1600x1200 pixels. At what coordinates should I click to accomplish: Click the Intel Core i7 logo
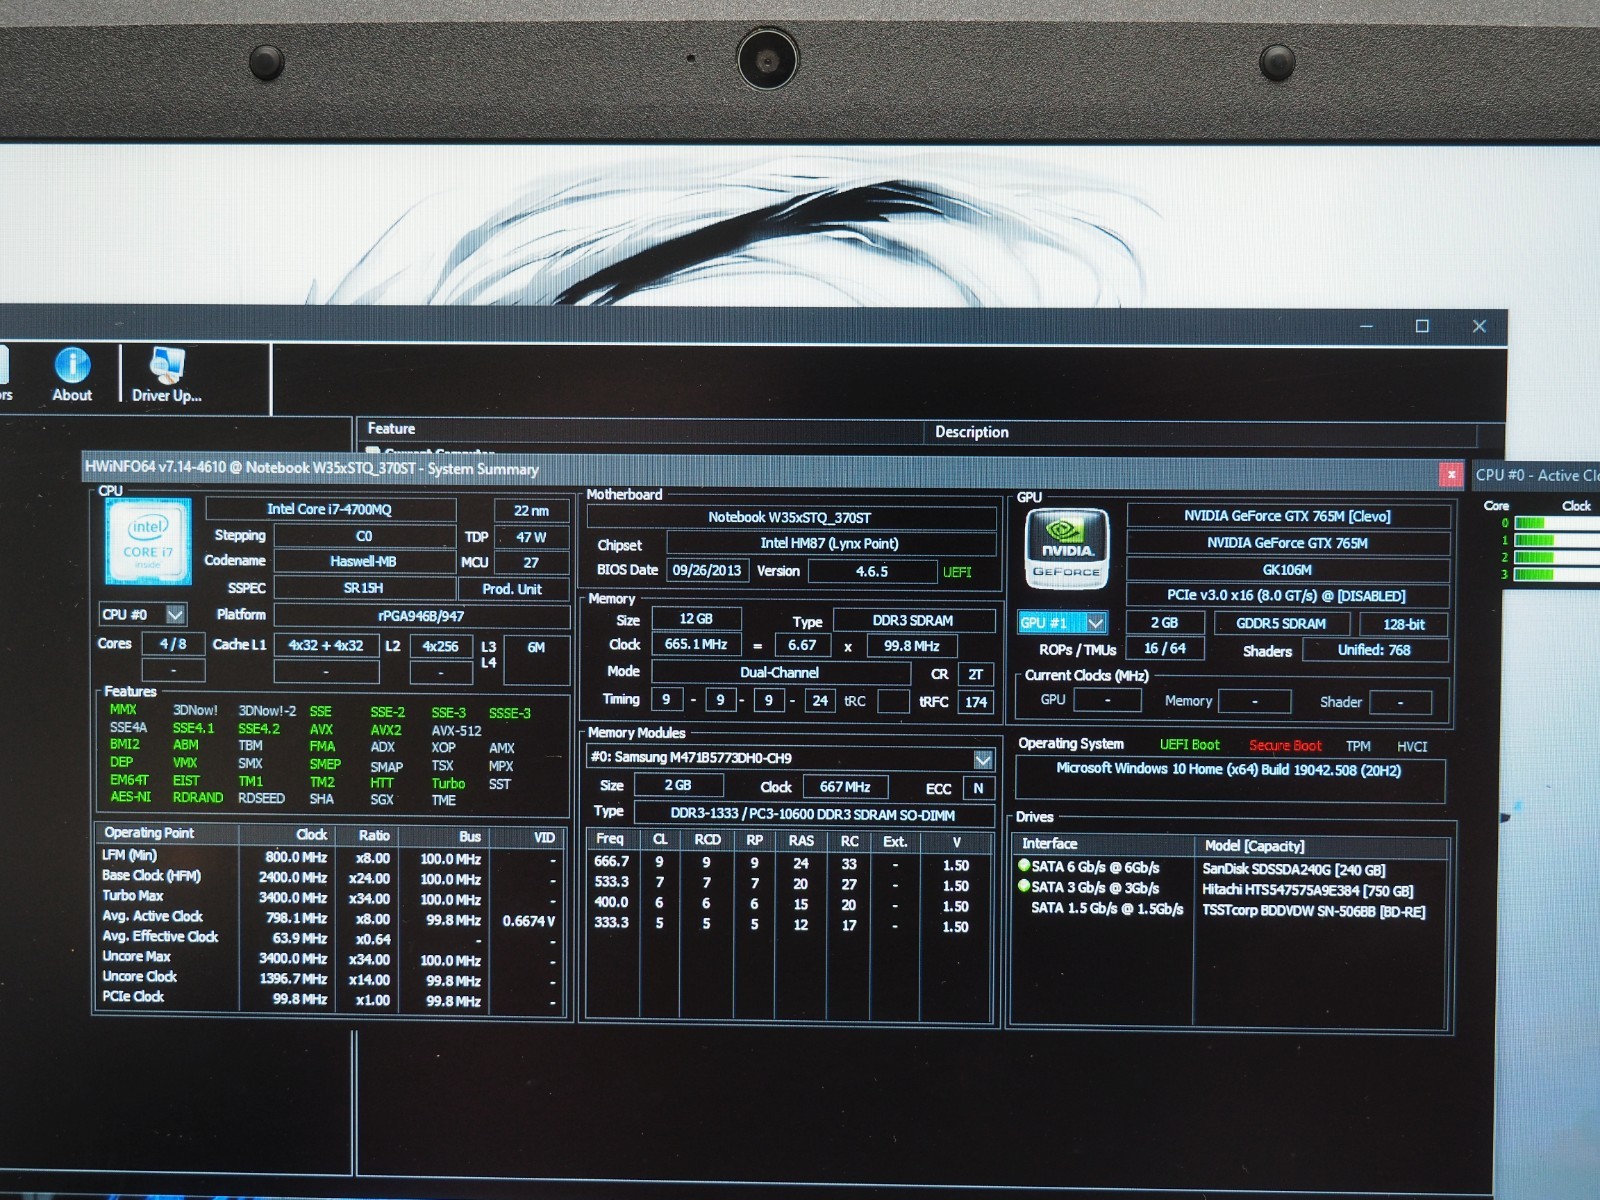click(148, 541)
